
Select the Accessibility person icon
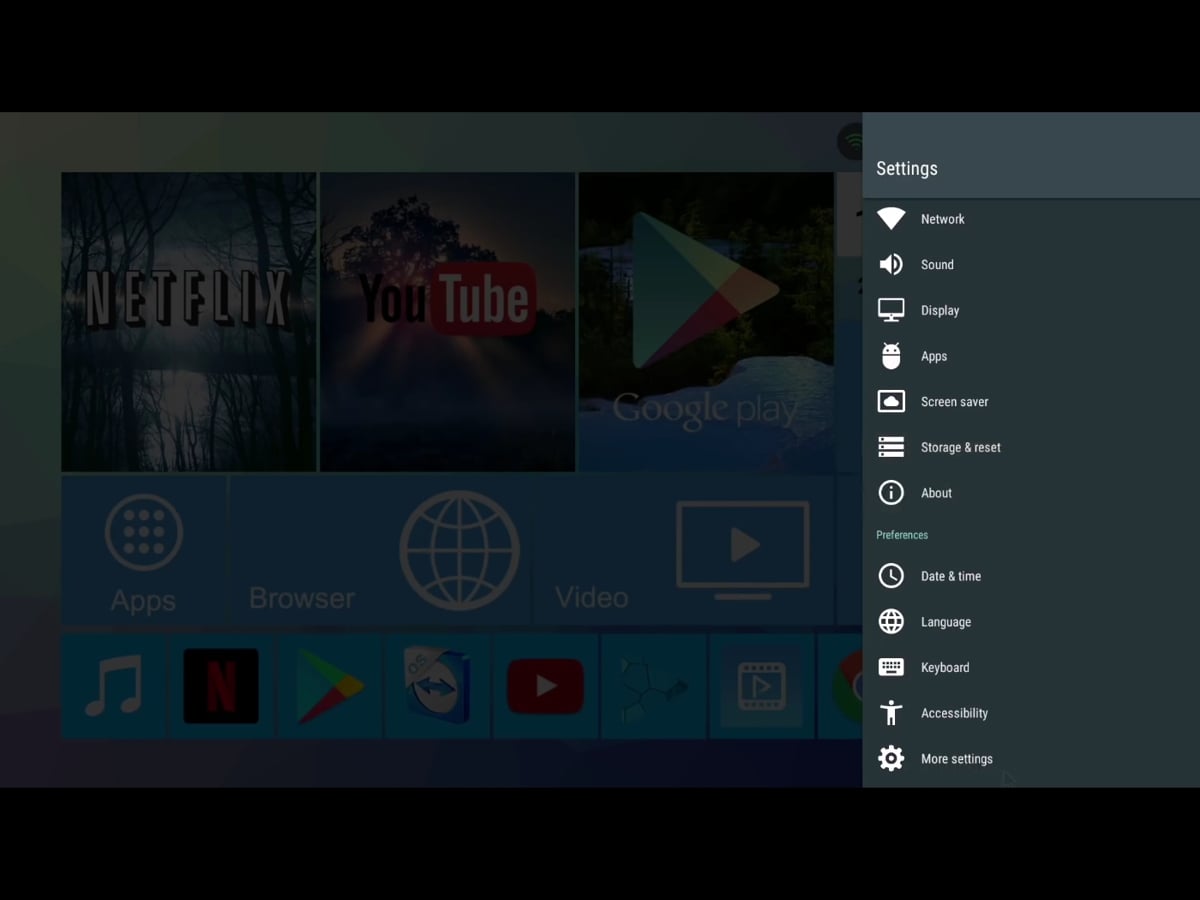pos(890,713)
